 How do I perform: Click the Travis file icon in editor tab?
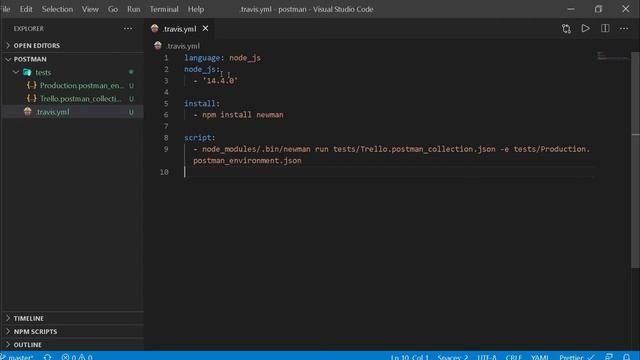click(155, 28)
